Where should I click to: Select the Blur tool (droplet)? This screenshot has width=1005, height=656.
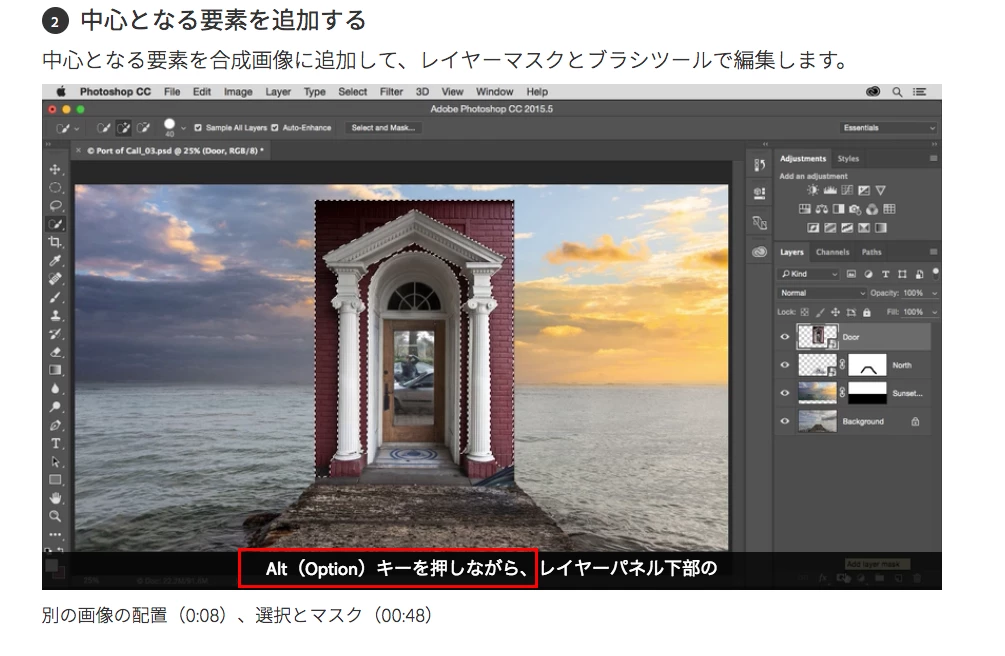pyautogui.click(x=56, y=389)
